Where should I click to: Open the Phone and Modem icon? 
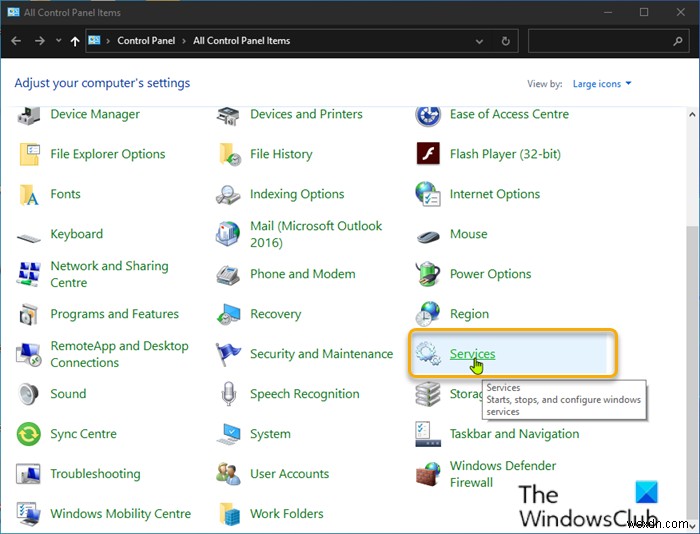point(228,275)
